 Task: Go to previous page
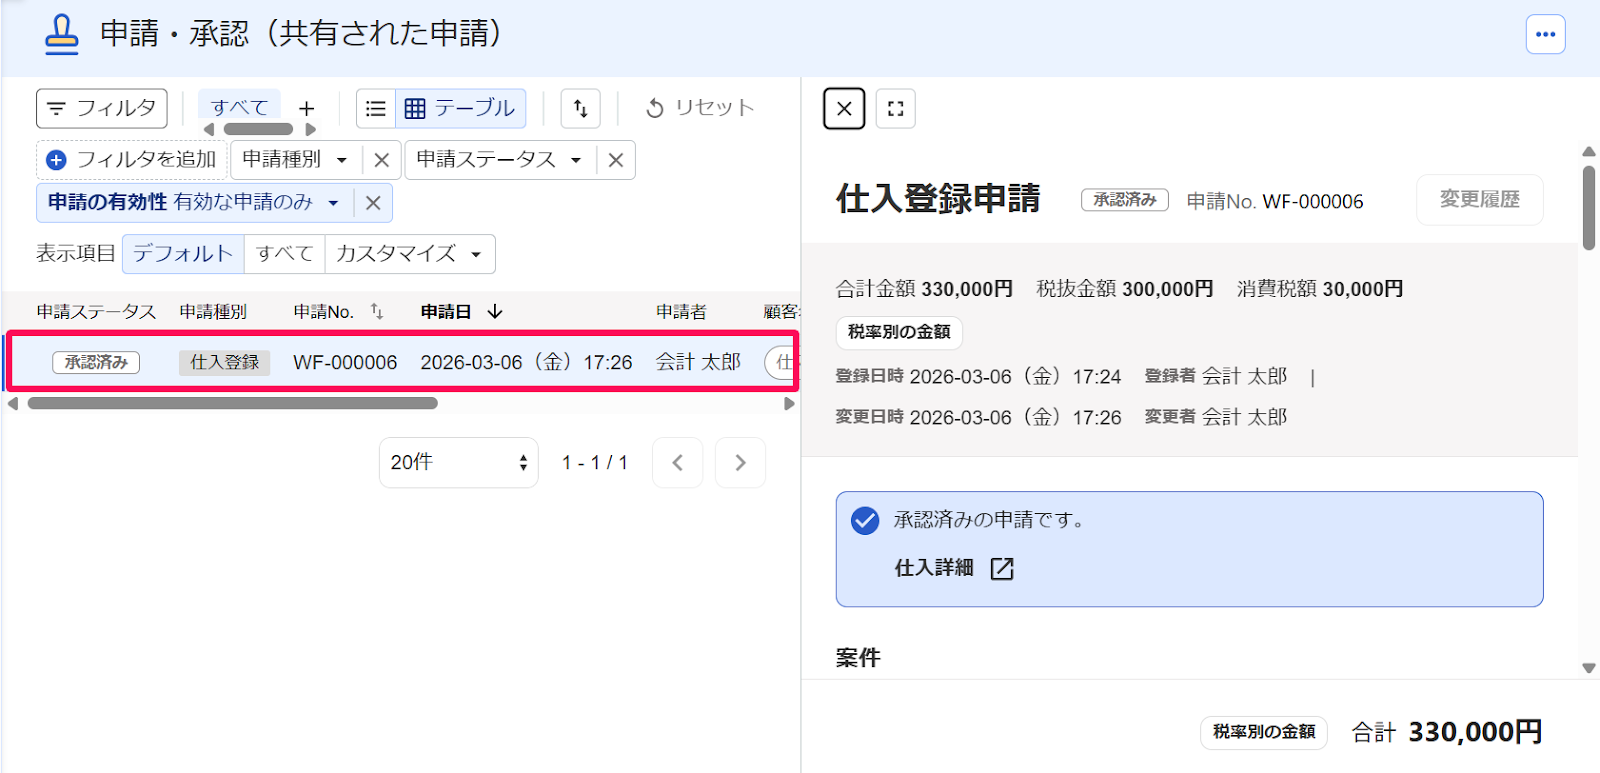(677, 462)
